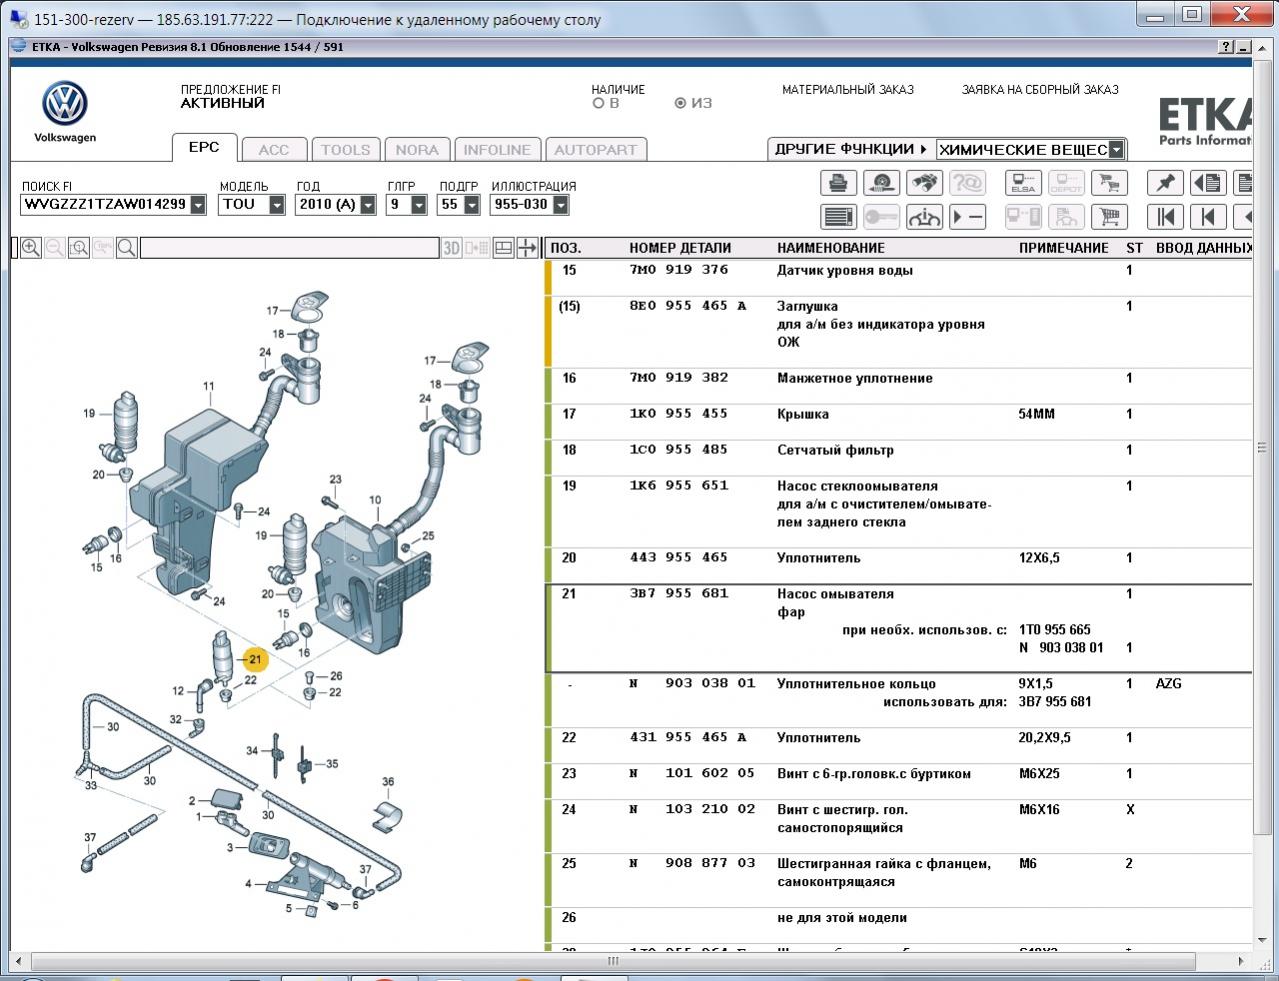Click the Volkswagen logo
The image size is (1279, 981).
click(x=65, y=105)
